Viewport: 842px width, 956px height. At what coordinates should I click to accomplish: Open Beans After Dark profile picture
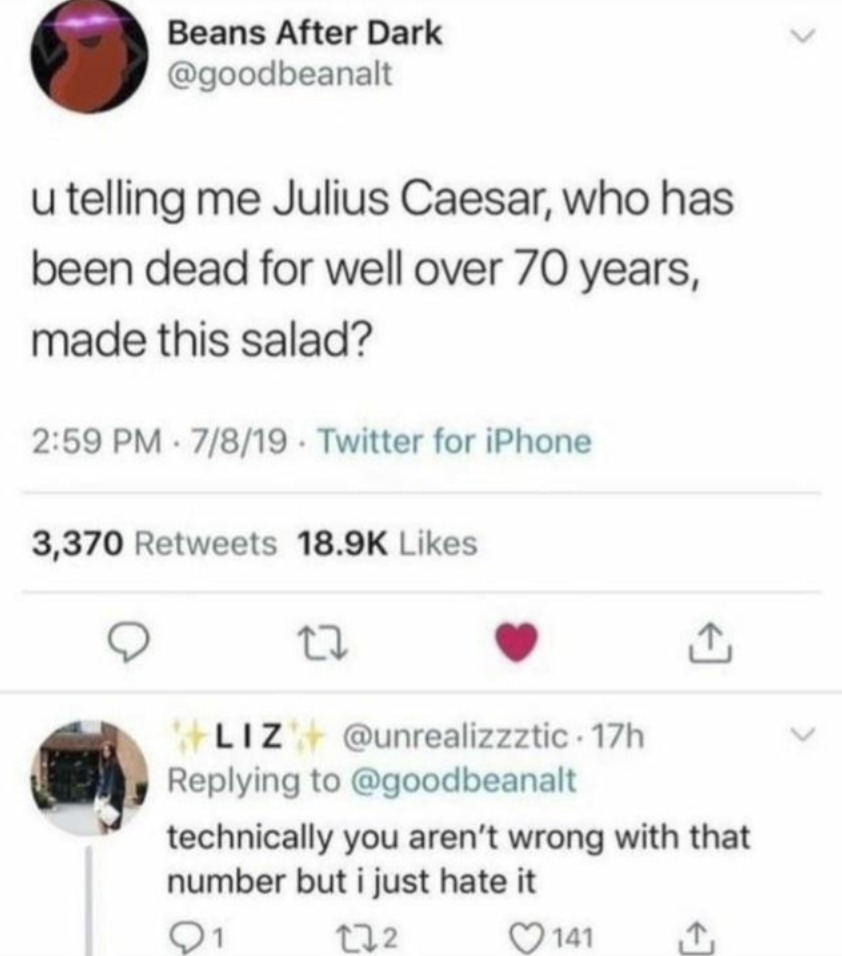88,56
